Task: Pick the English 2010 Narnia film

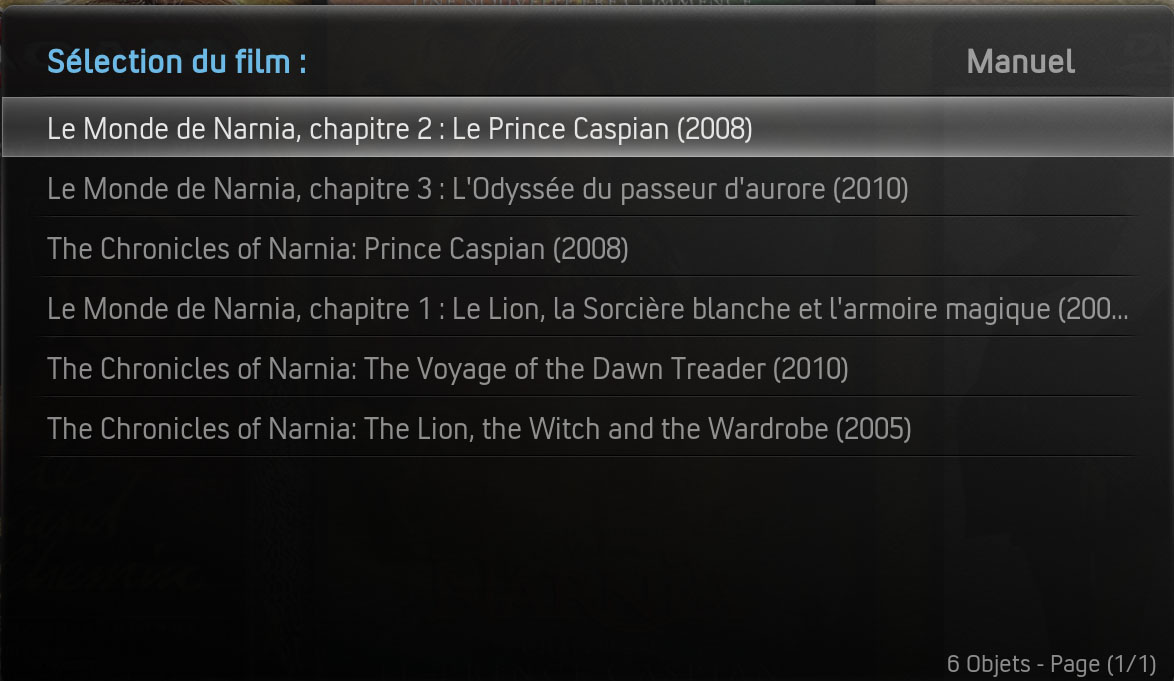Action: click(x=448, y=369)
